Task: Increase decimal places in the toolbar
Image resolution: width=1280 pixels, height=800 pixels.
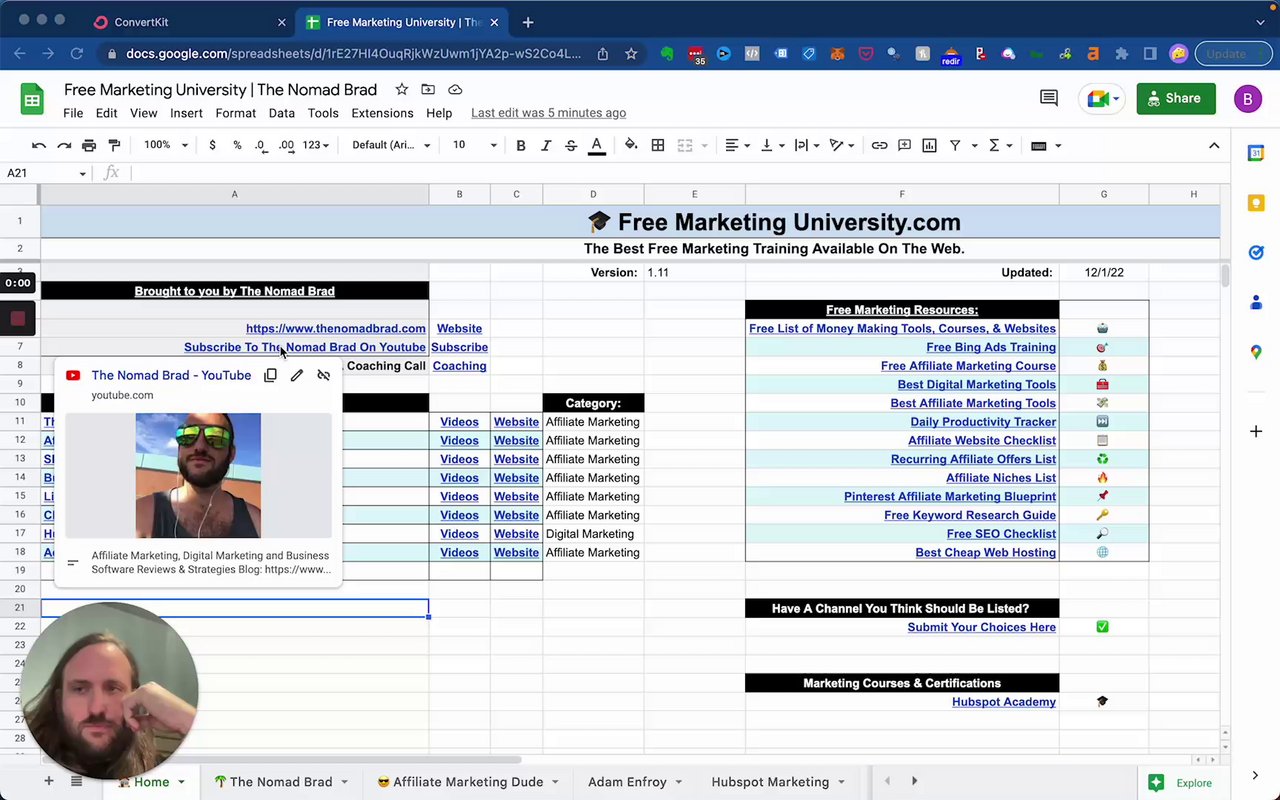Action: tap(287, 145)
